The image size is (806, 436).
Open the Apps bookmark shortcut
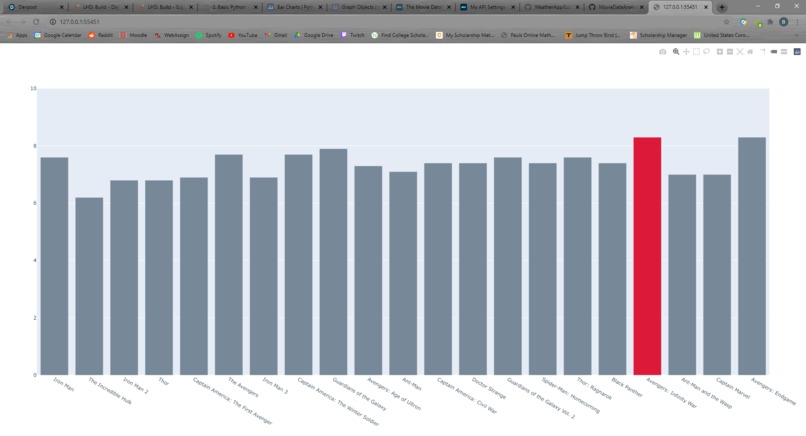click(x=17, y=35)
